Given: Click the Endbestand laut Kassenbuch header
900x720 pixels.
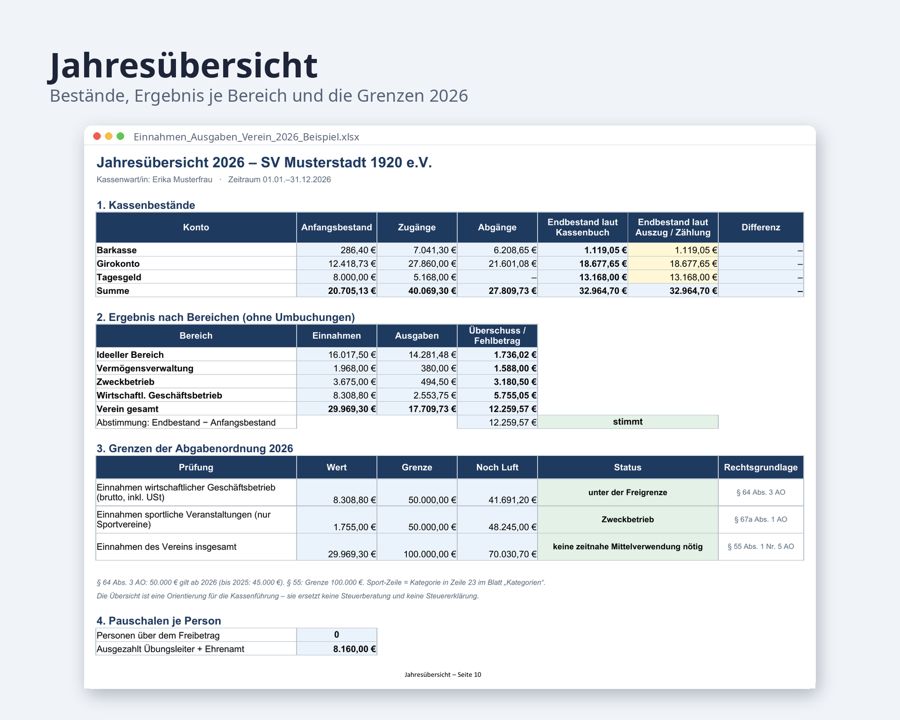Looking at the screenshot, I should click(x=583, y=227).
